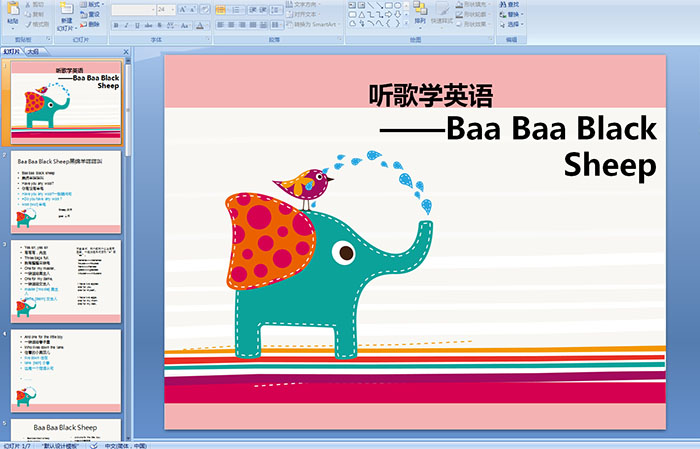
Task: Toggle Bold formatting
Action: [116, 25]
